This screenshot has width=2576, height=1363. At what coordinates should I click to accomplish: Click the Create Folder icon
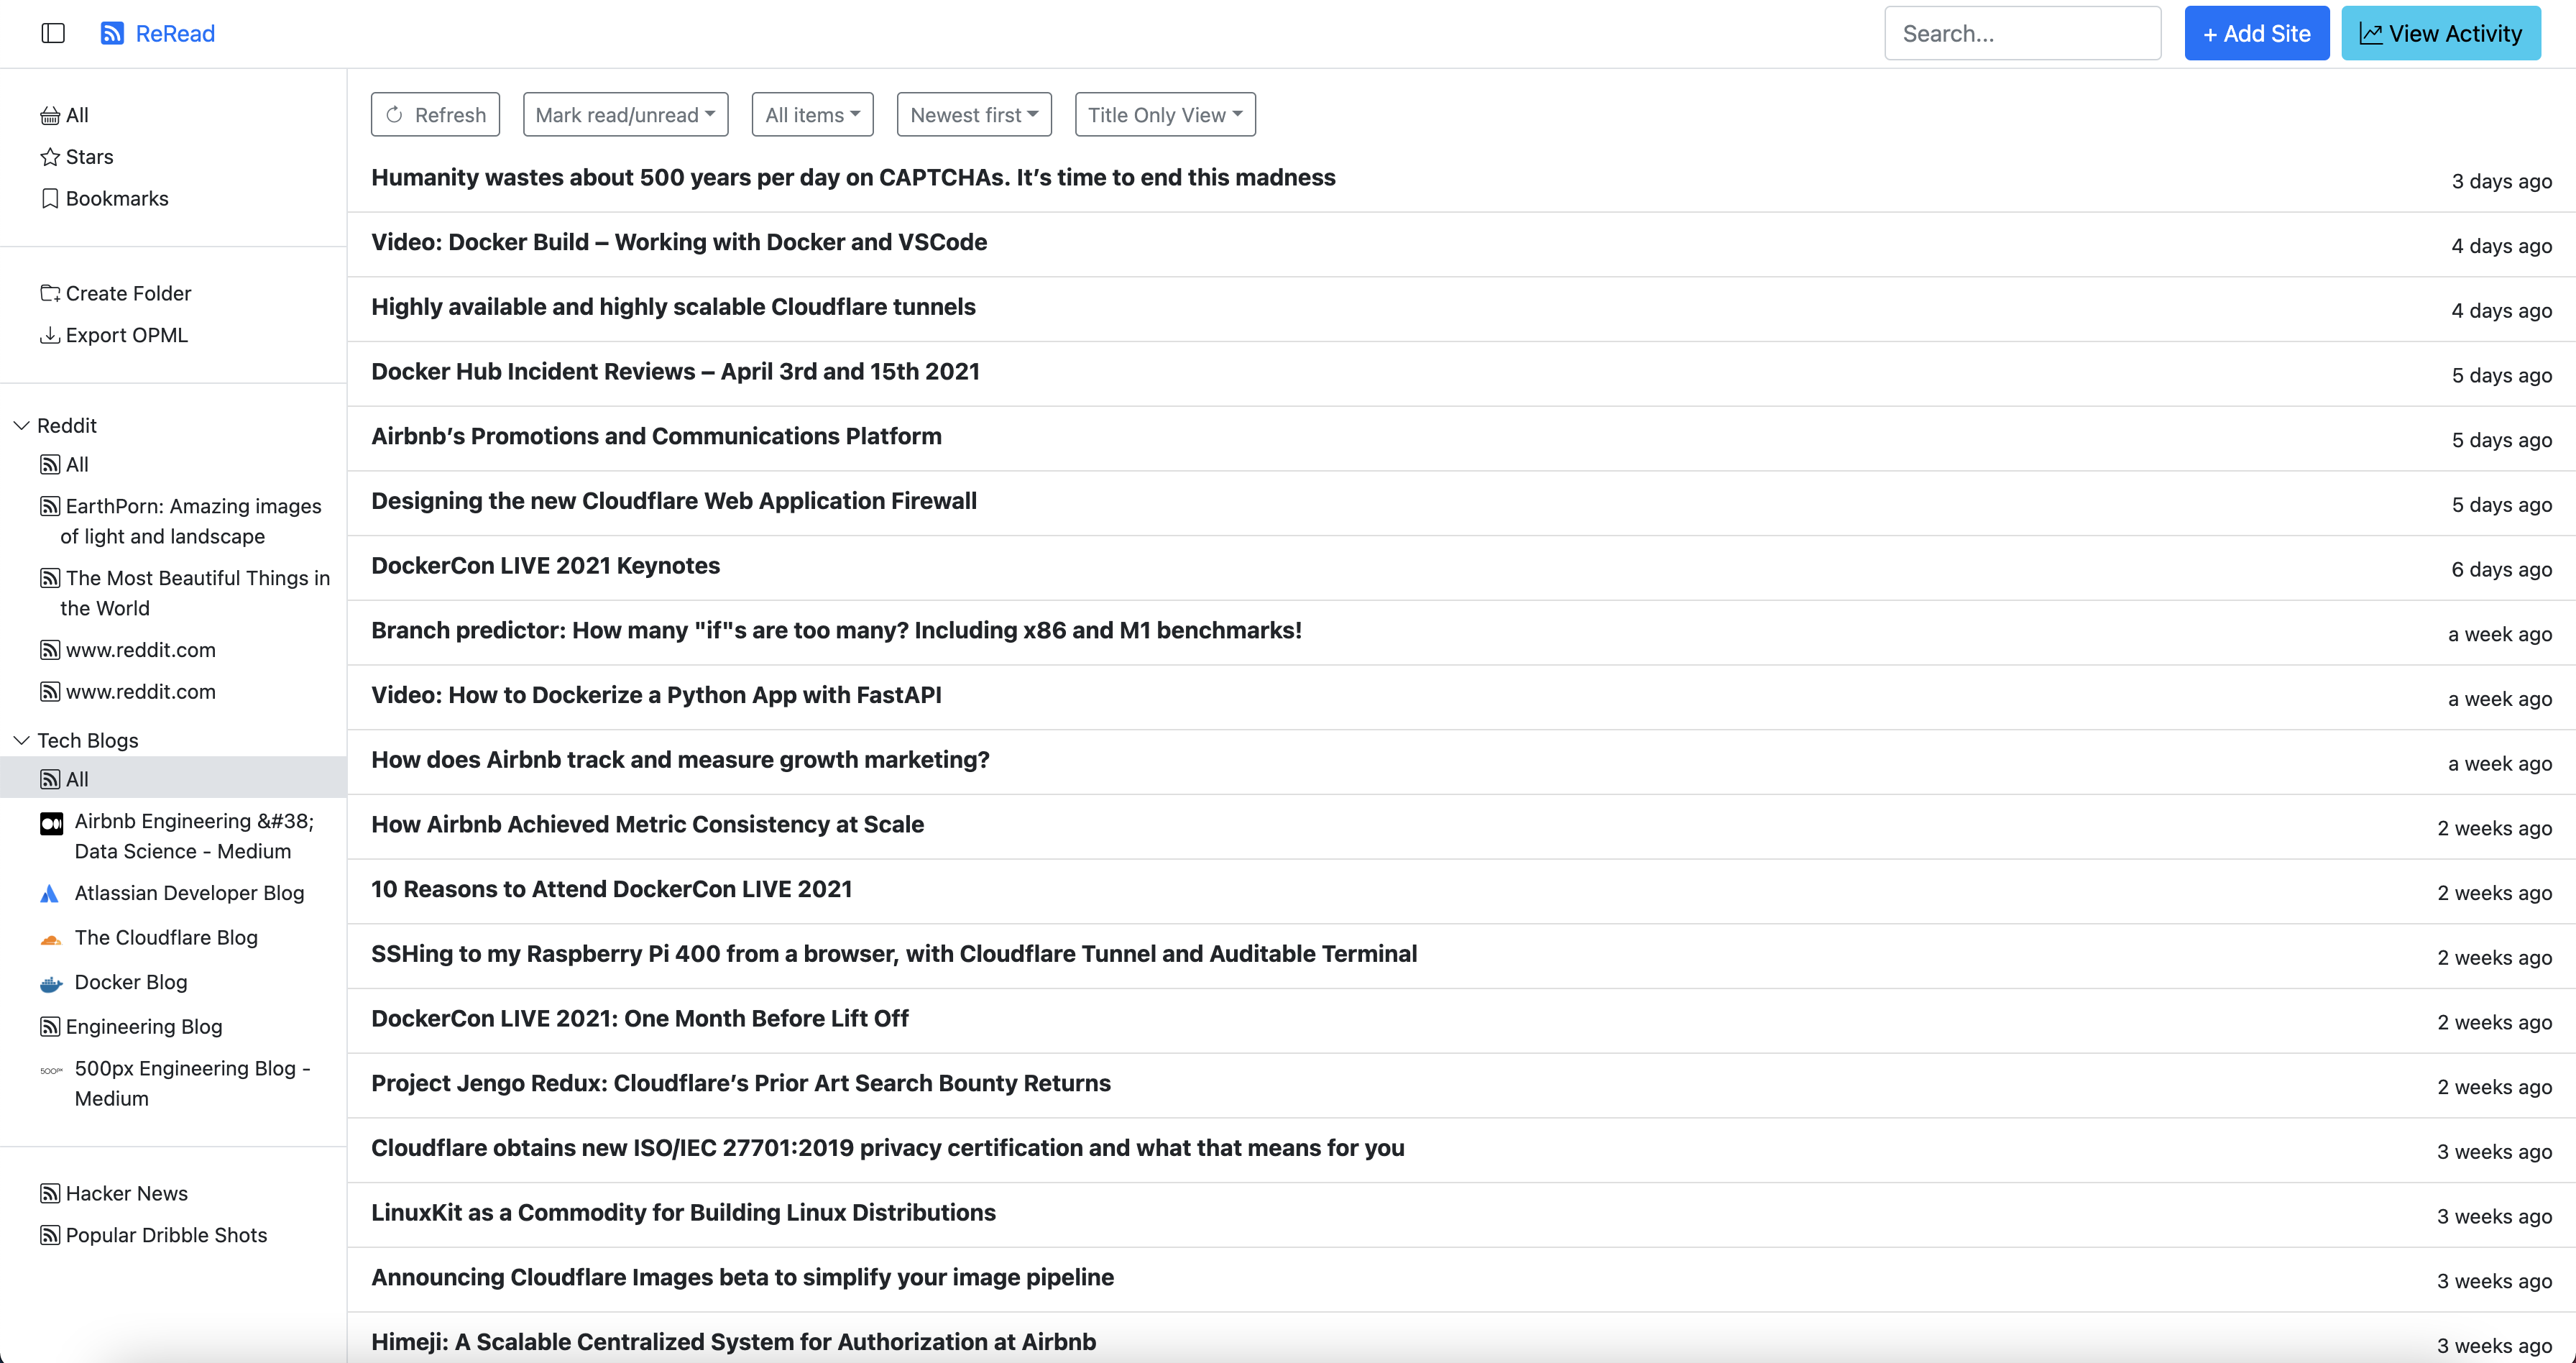(50, 293)
